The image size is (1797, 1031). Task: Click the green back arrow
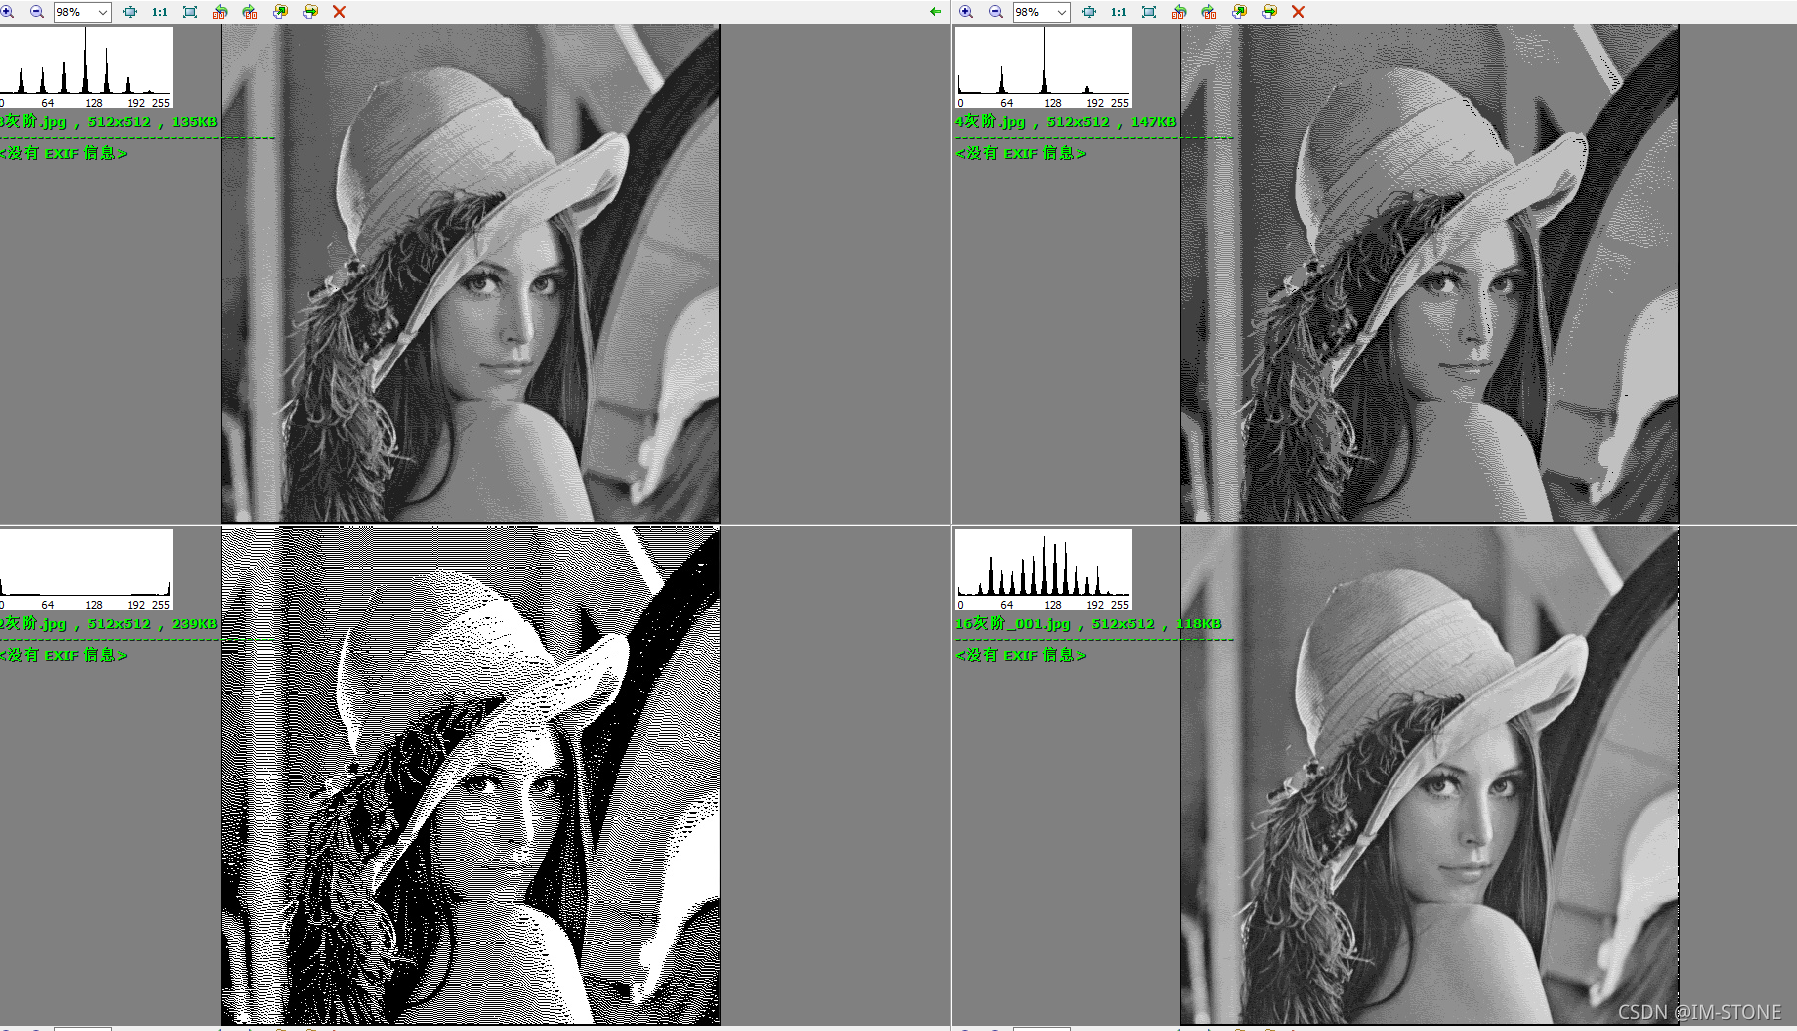tap(936, 12)
